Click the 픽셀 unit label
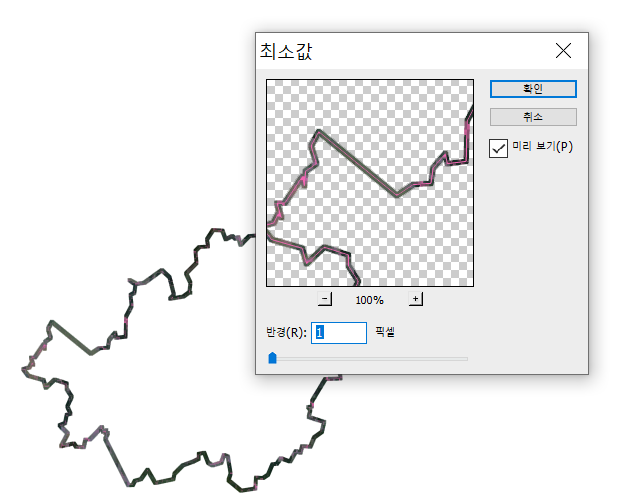 [385, 331]
